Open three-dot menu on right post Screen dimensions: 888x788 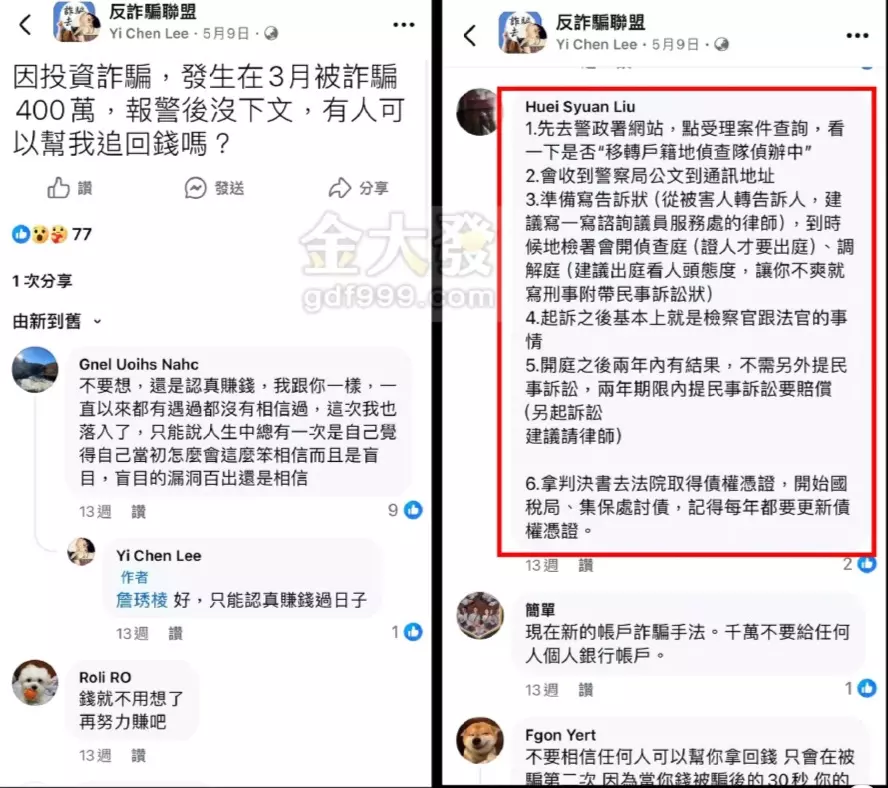tap(857, 36)
